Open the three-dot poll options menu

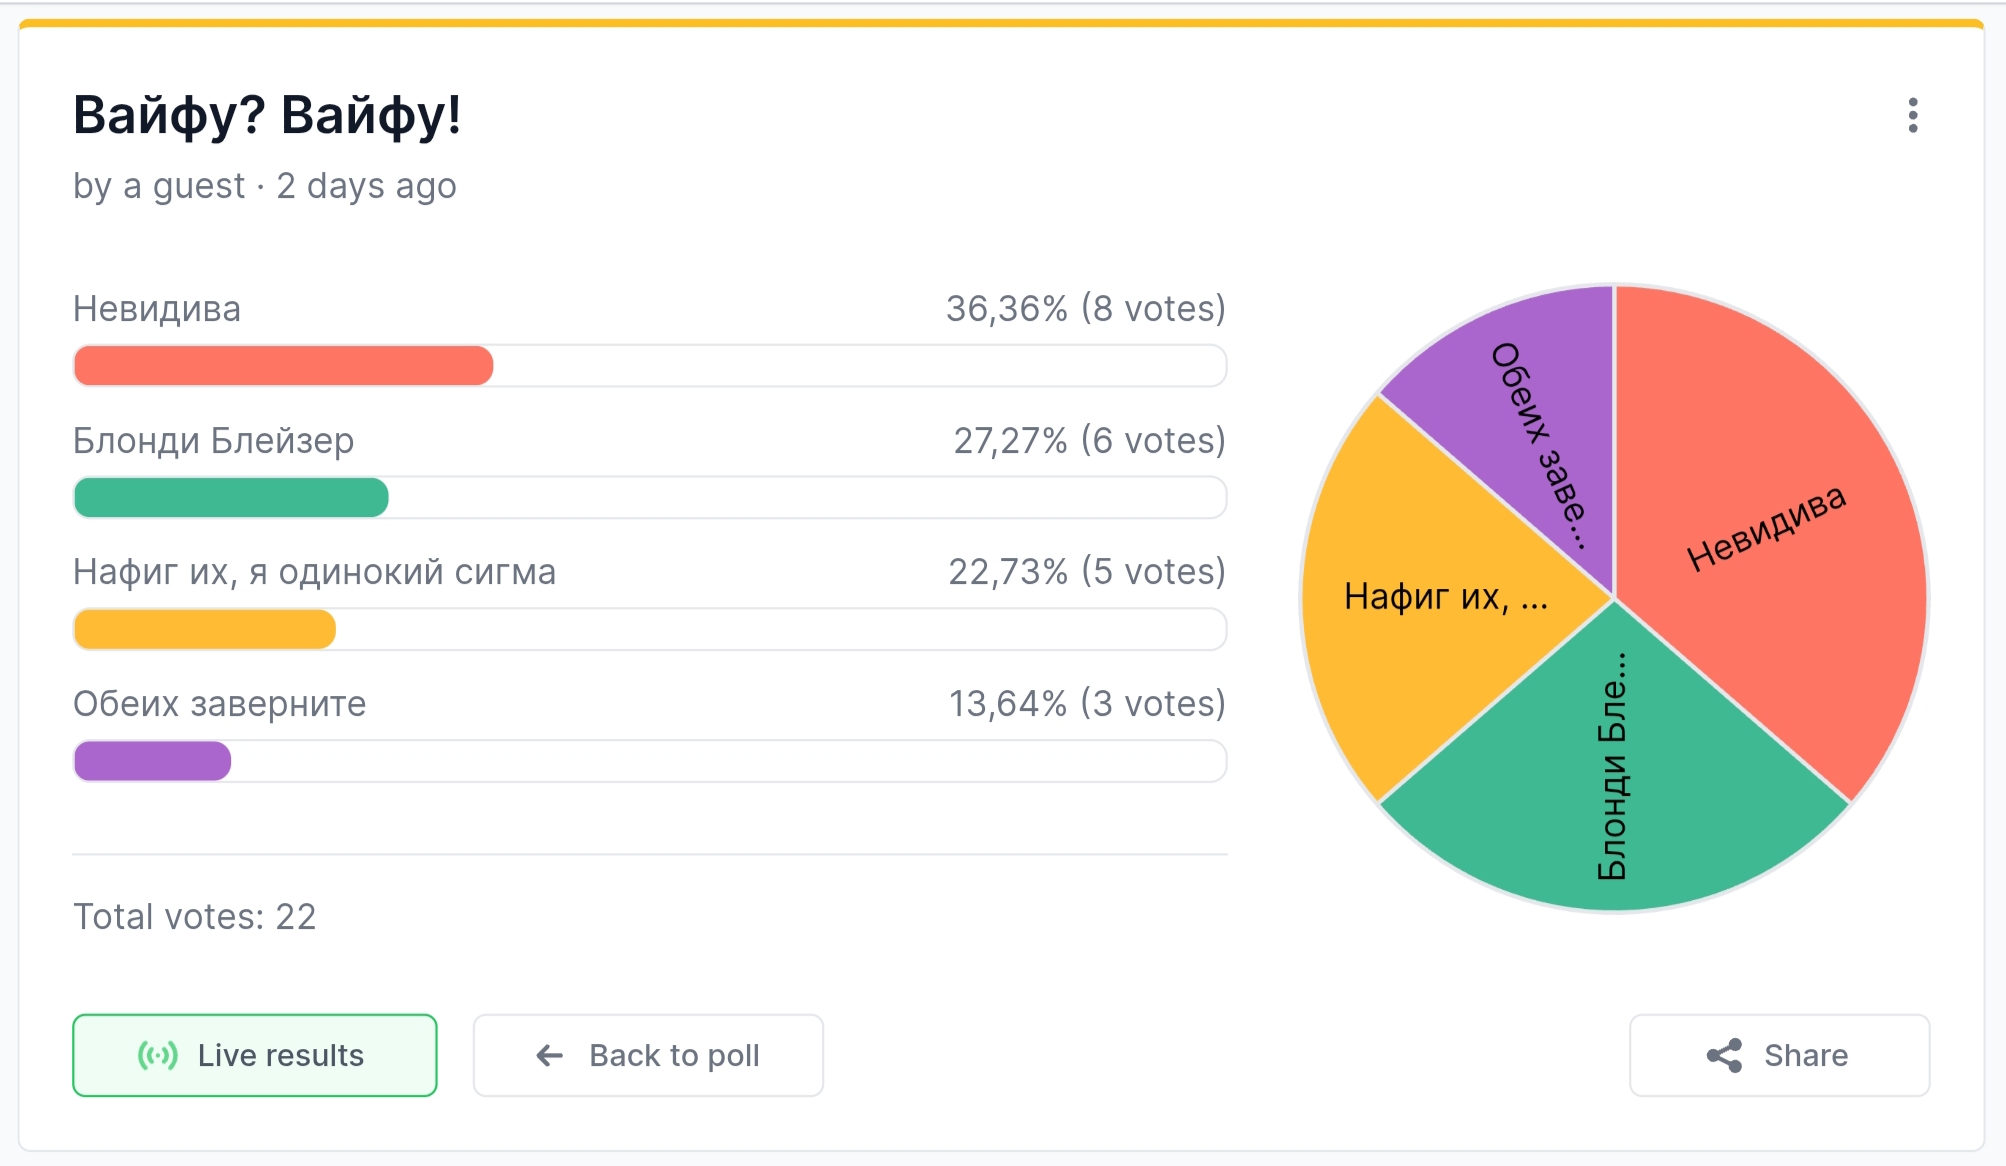(1912, 116)
